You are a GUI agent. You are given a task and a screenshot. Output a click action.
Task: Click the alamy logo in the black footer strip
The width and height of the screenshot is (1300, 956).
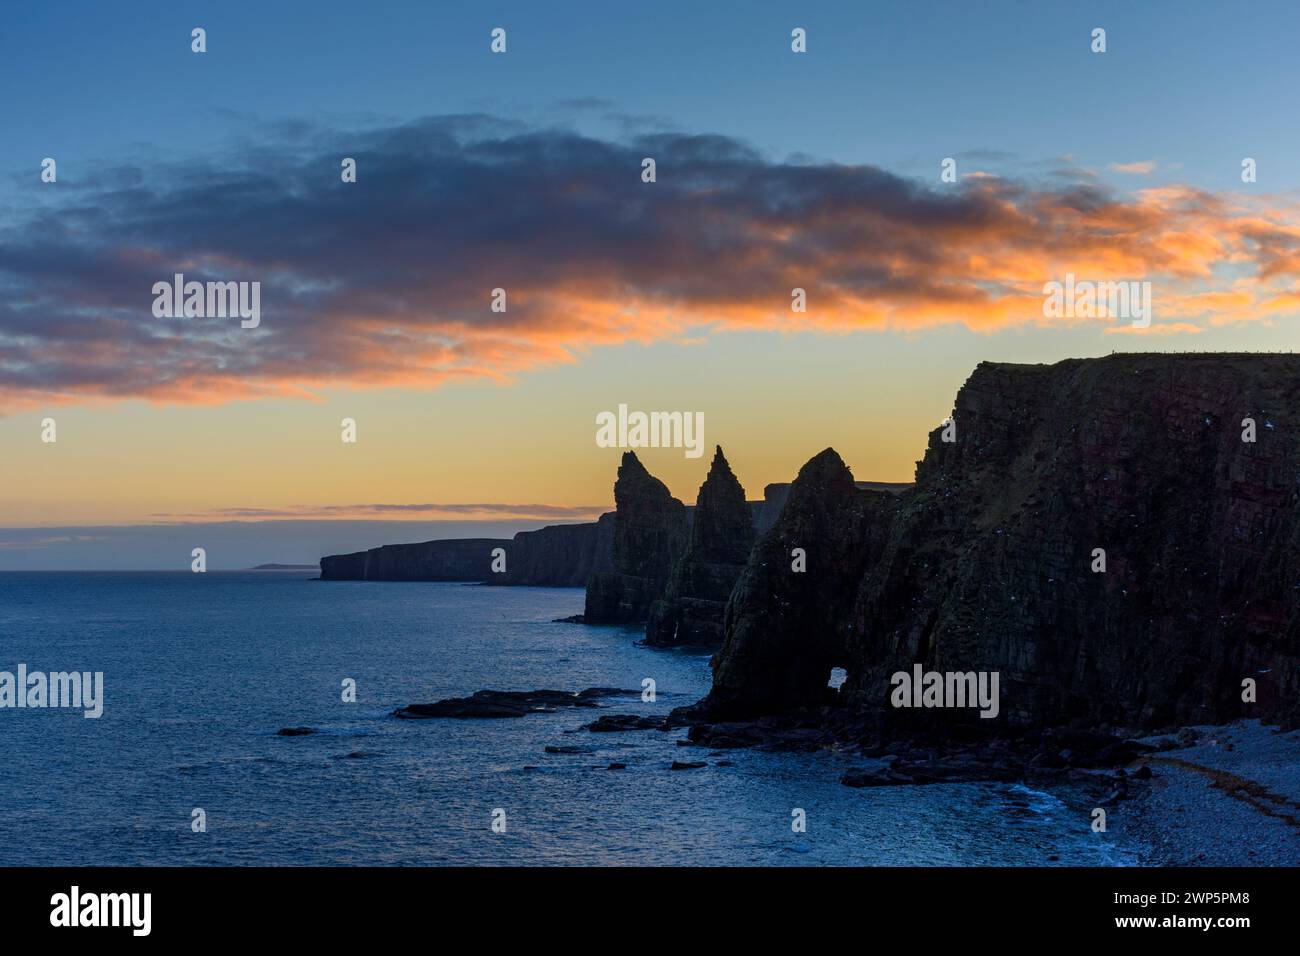click(x=101, y=911)
